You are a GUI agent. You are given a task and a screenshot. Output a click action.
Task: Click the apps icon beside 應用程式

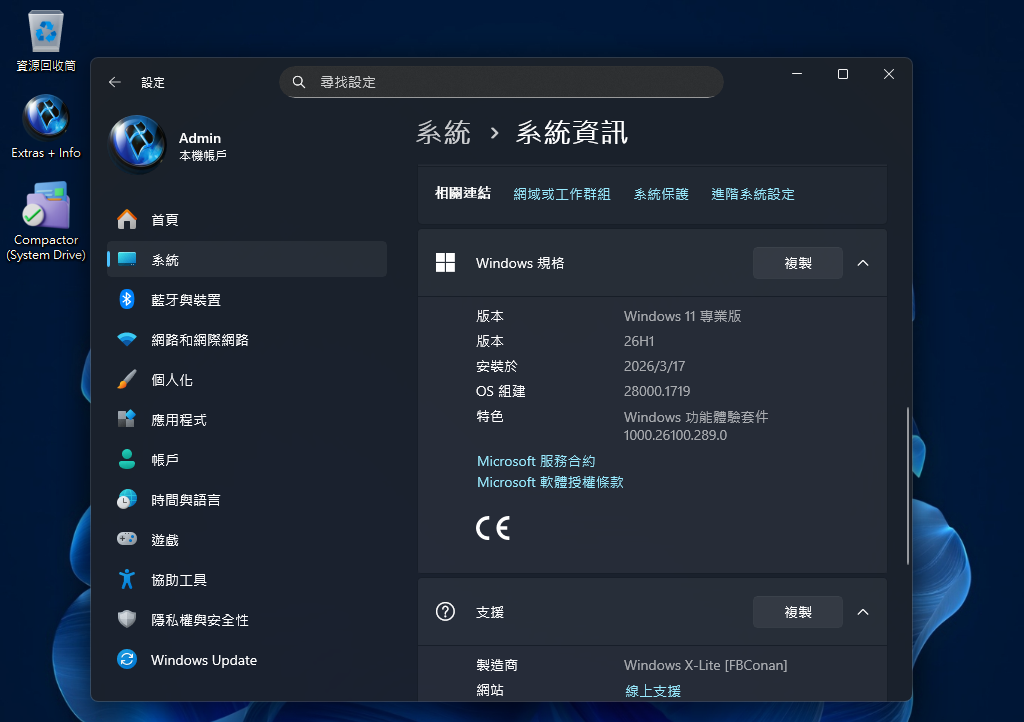tap(127, 419)
